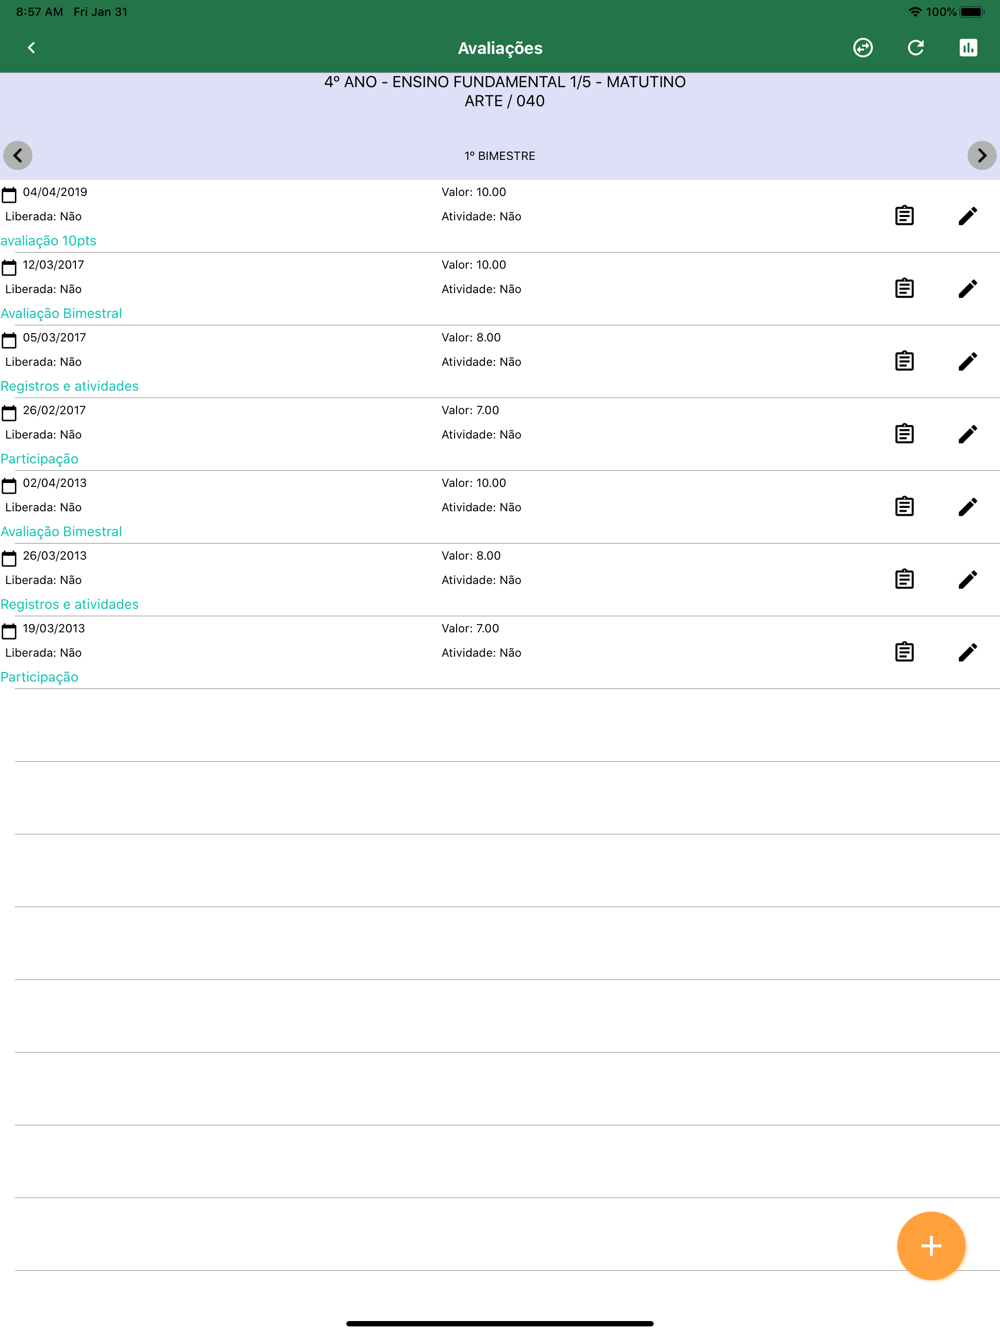Screen dimensions: 1000x1334
Task: Open grades clipboard for 26/02/2017 evaluation
Action: tap(904, 434)
